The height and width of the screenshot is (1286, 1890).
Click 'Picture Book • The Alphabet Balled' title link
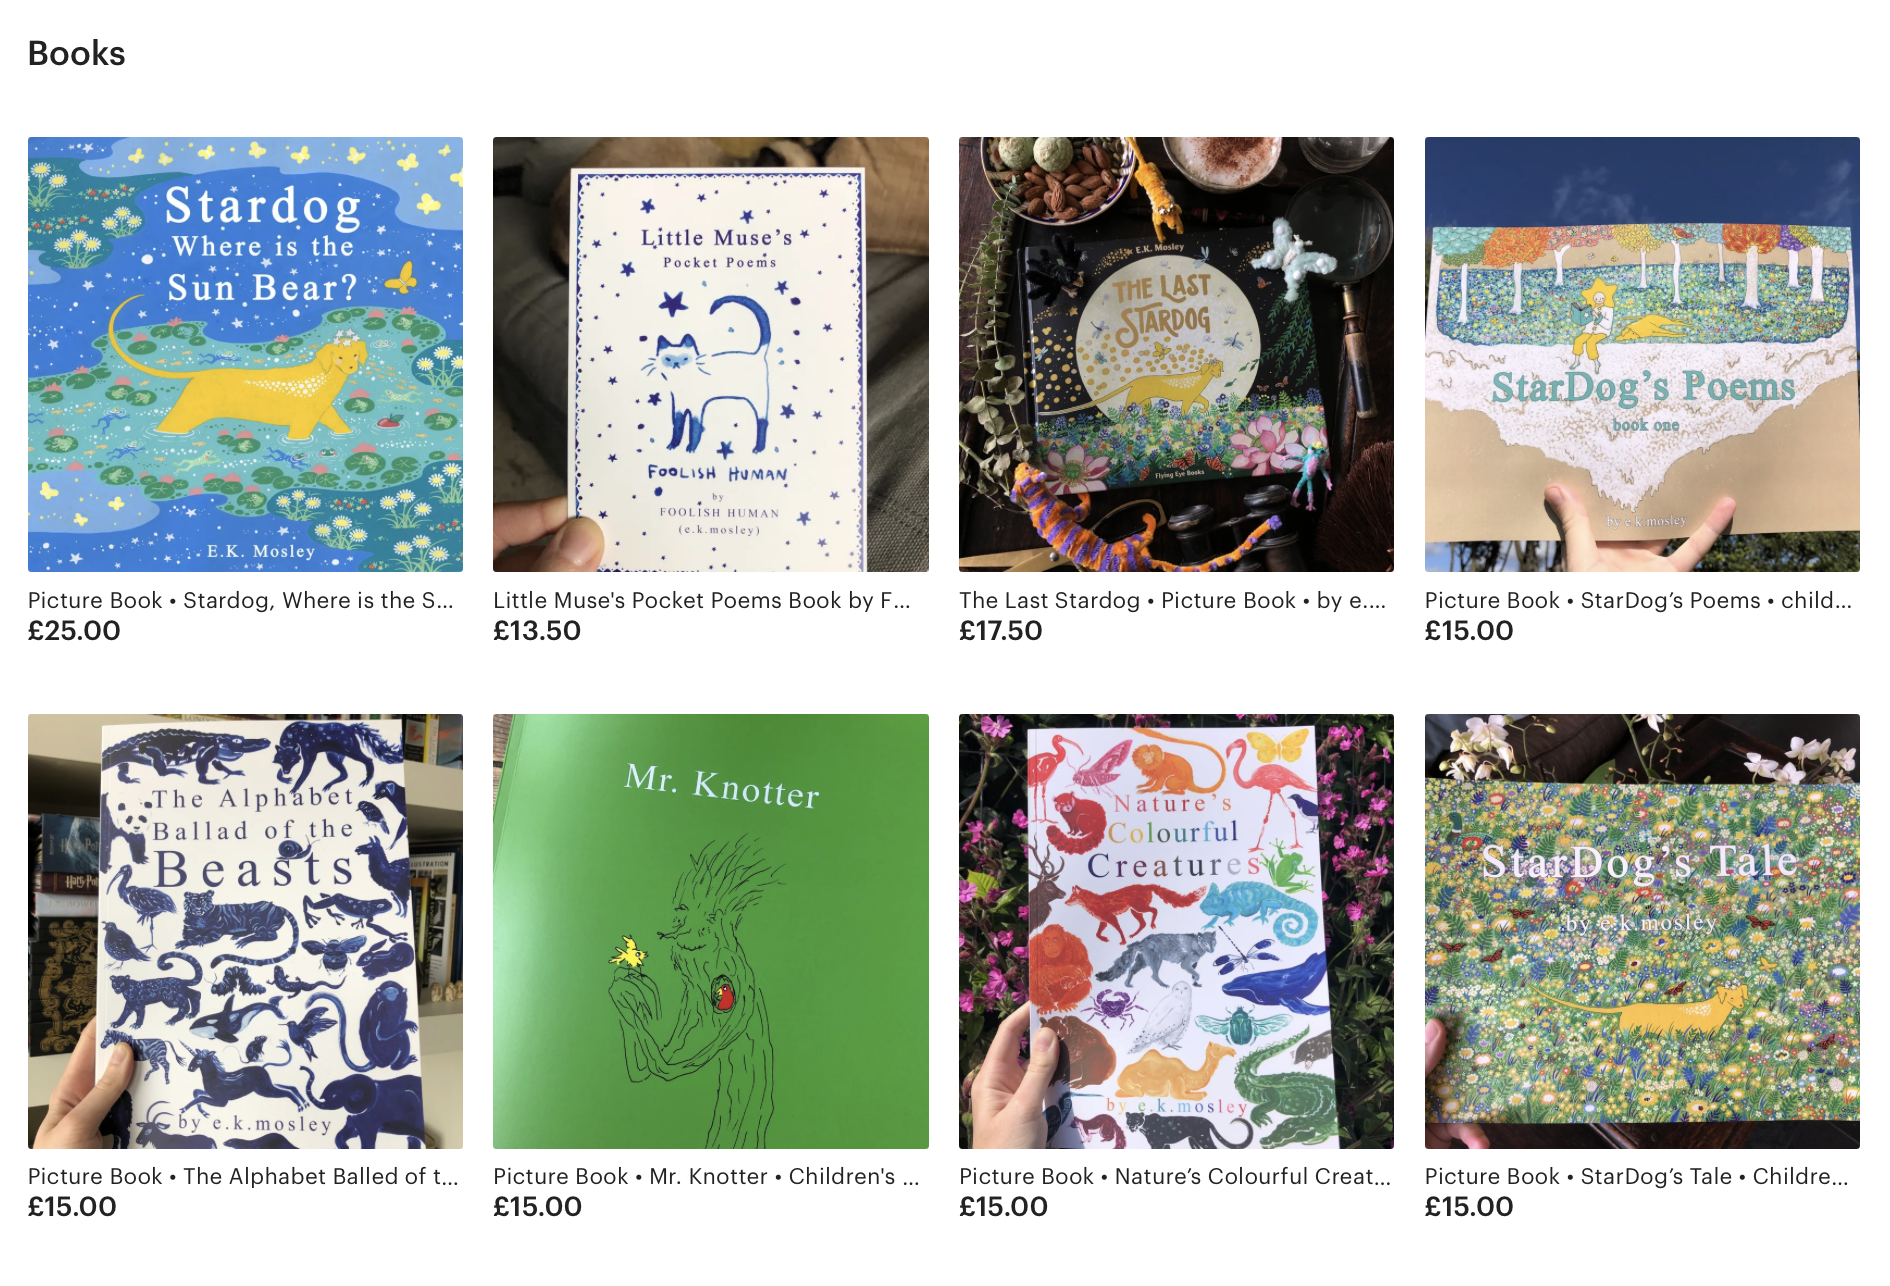[x=243, y=1176]
